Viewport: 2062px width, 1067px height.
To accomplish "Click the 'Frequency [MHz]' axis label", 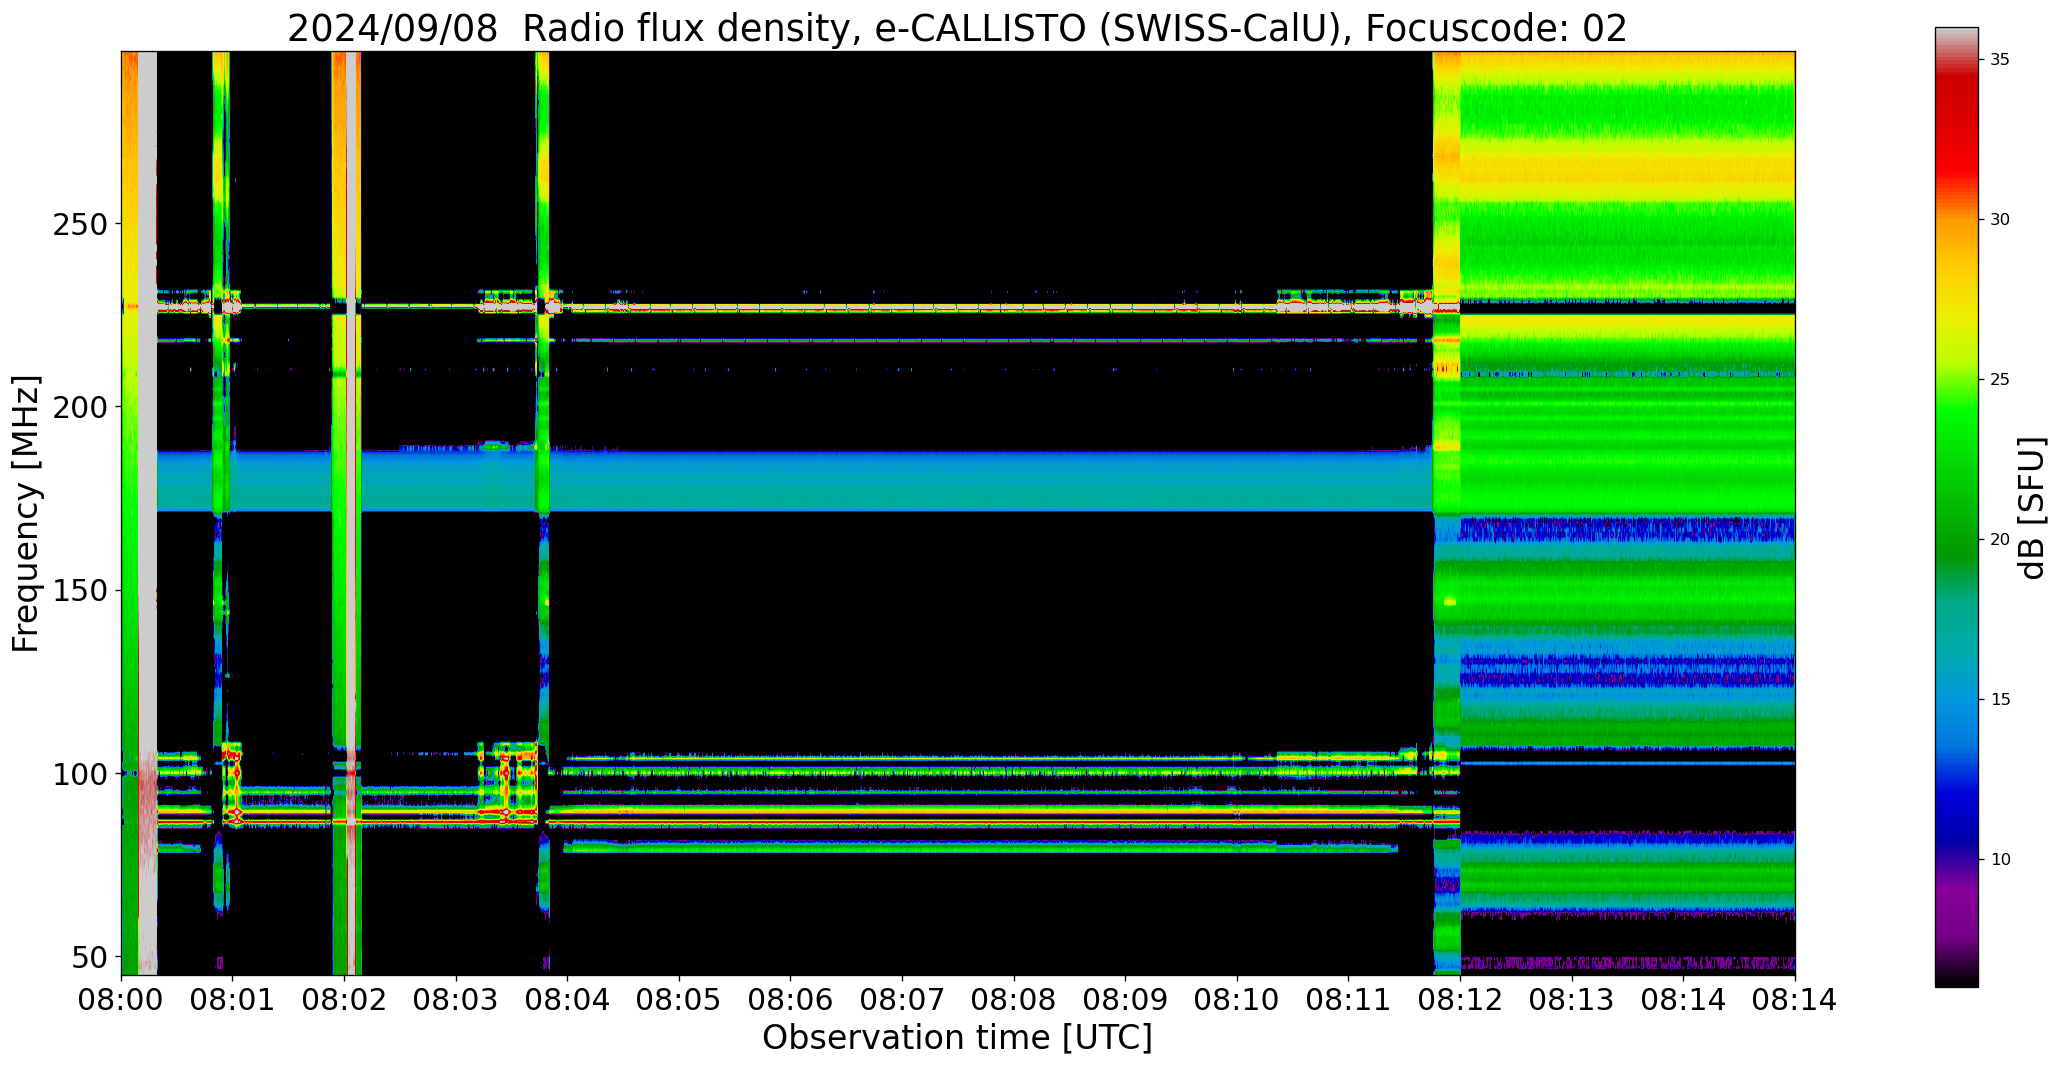I will click(x=26, y=513).
